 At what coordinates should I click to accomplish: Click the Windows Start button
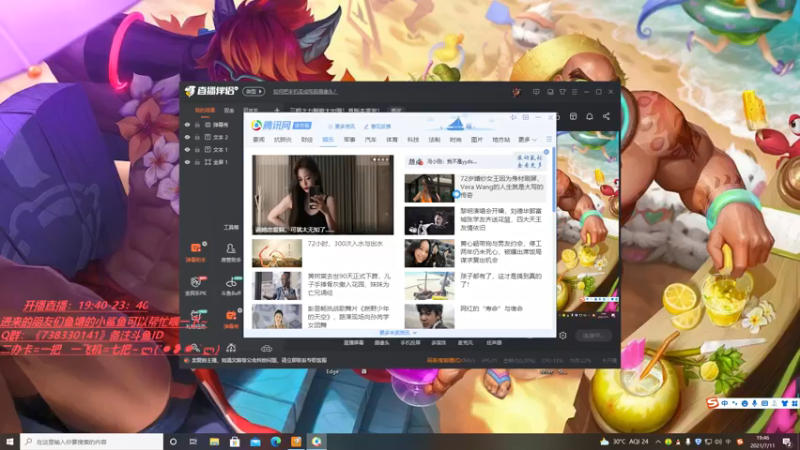click(10, 441)
